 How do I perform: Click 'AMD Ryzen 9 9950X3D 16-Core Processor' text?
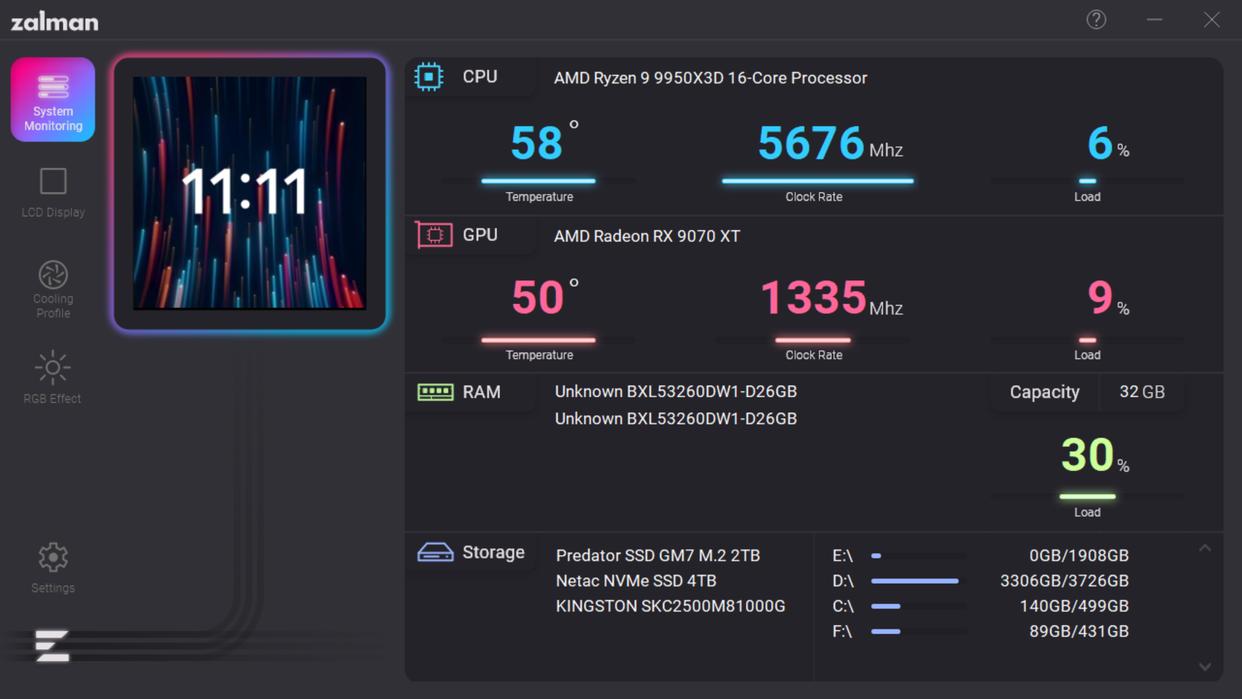point(710,78)
